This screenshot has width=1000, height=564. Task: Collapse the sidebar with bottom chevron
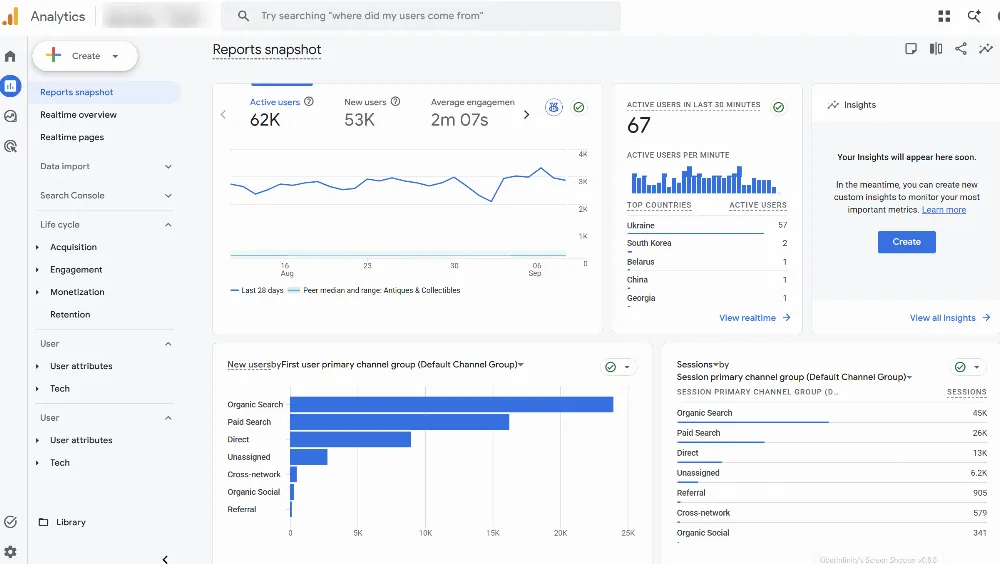165,560
